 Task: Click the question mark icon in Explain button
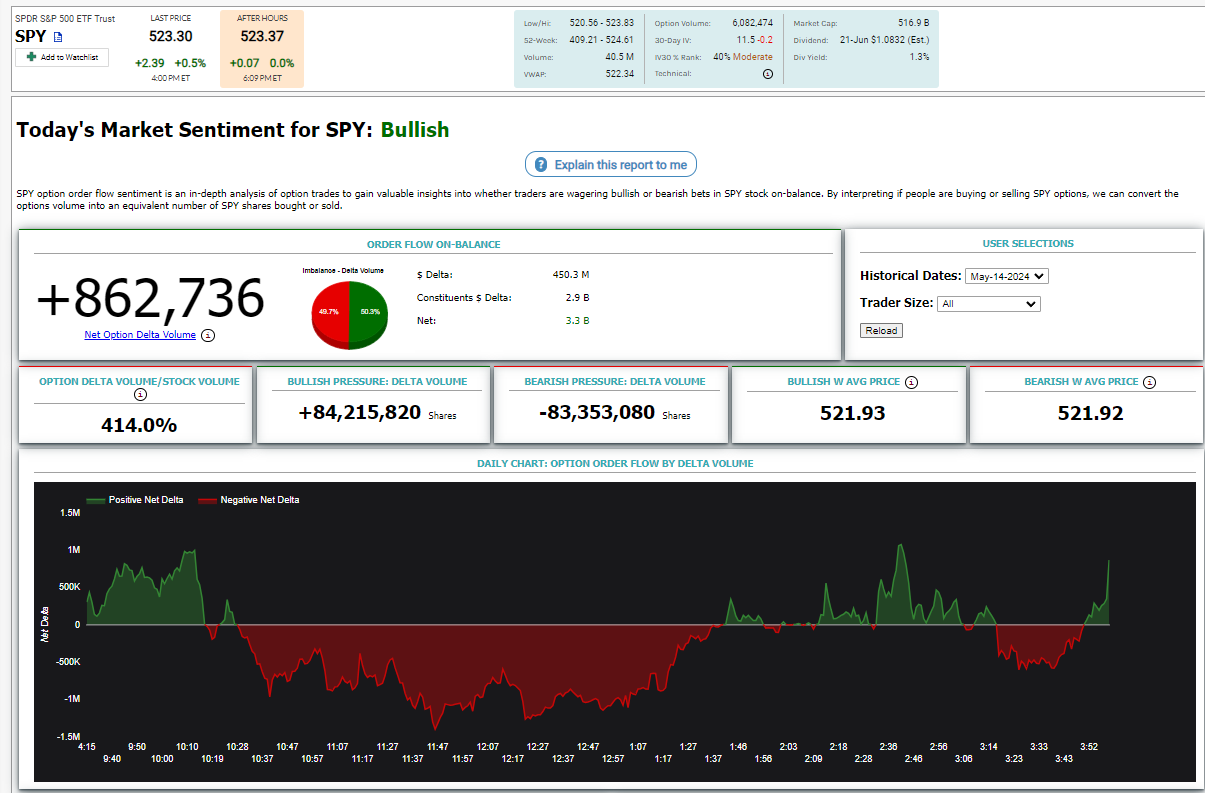pyautogui.click(x=541, y=165)
